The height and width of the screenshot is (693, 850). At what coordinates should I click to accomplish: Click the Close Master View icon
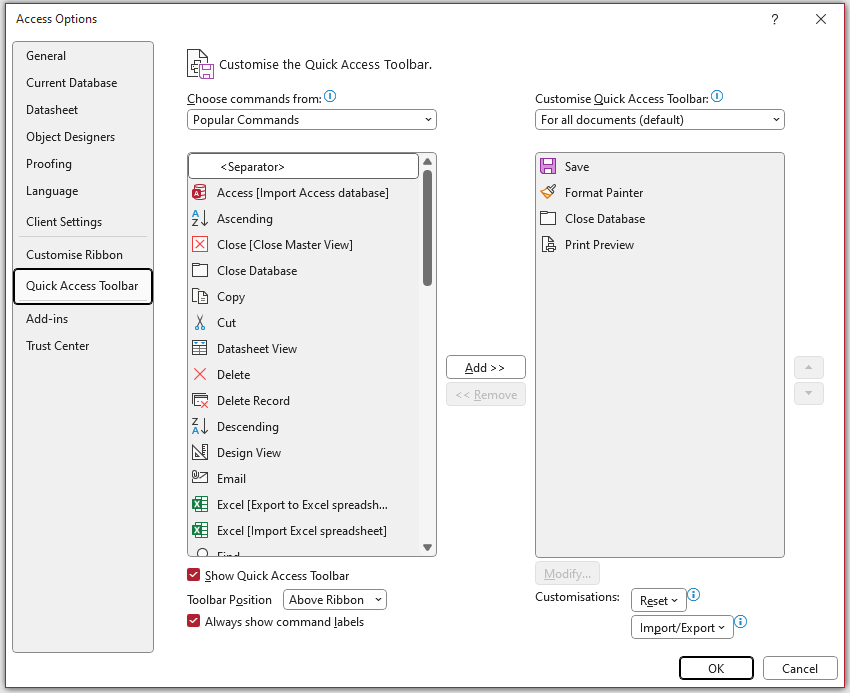pos(199,245)
